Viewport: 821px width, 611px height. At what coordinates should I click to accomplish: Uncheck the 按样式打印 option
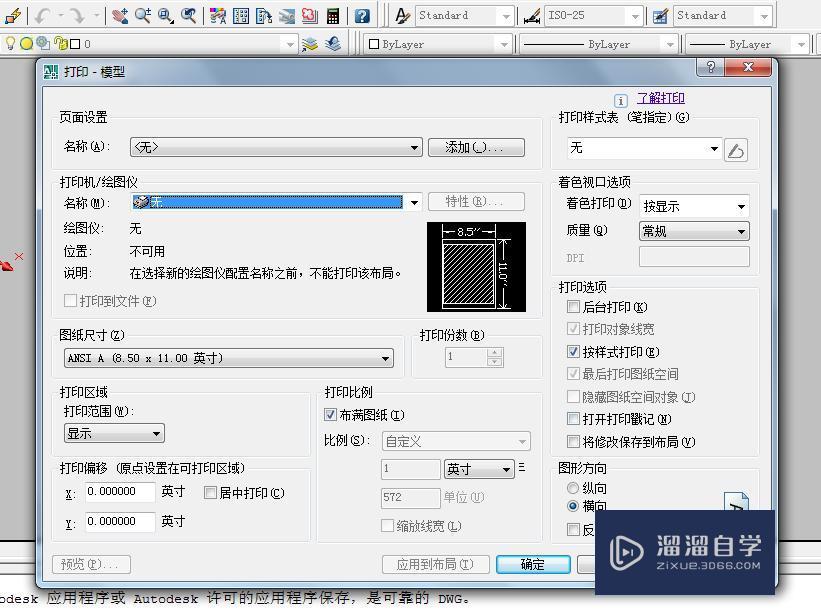(x=573, y=352)
